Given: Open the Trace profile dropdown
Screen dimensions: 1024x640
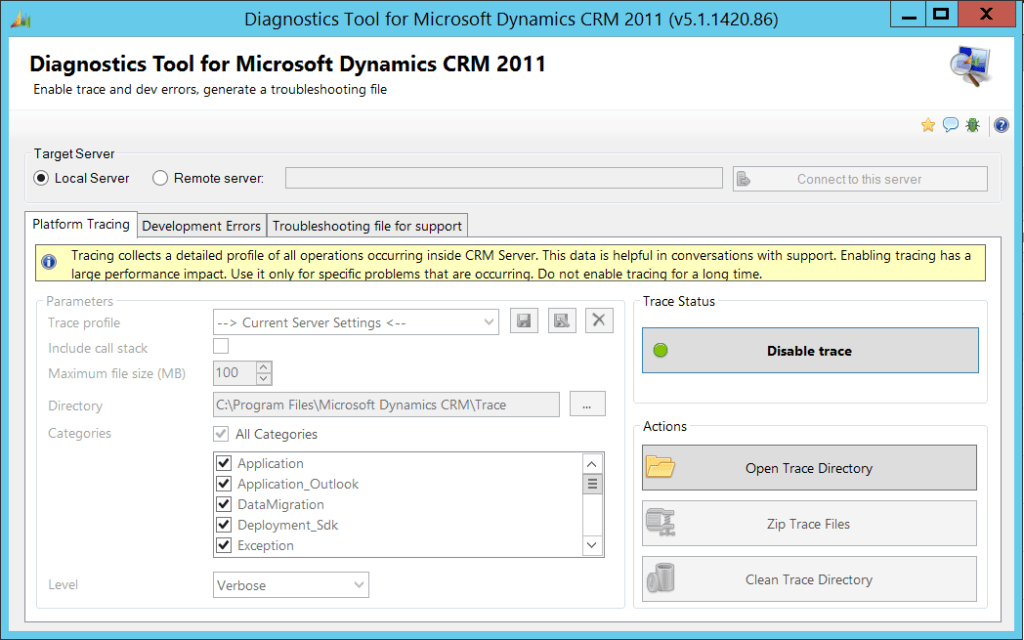Looking at the screenshot, I should tap(356, 322).
